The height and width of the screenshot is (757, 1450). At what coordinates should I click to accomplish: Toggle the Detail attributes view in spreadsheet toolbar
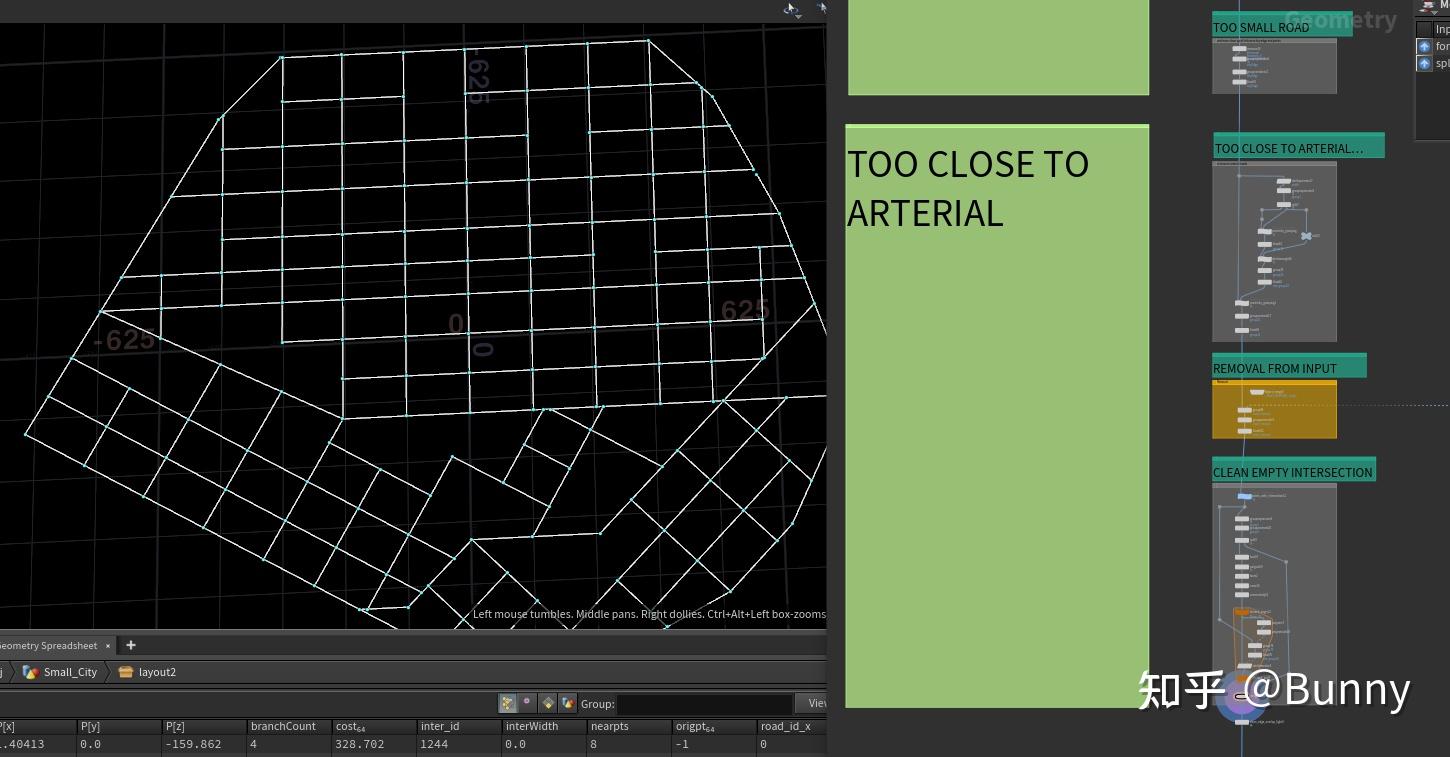(x=568, y=703)
